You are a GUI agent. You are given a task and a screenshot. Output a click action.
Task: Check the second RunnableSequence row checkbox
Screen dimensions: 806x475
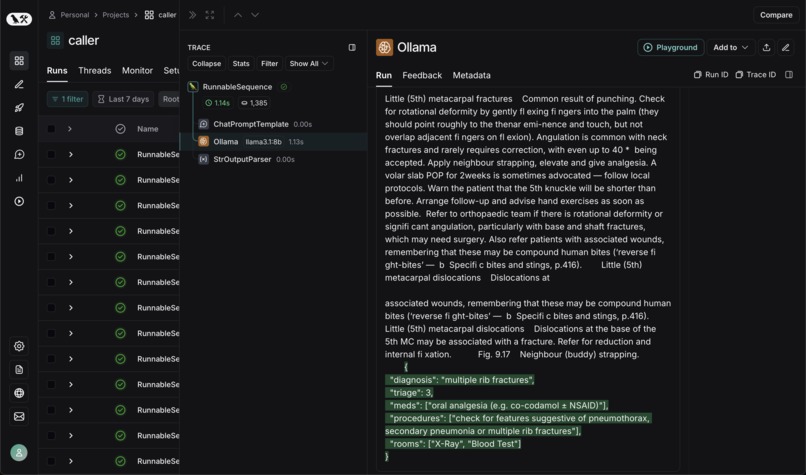pyautogui.click(x=51, y=180)
